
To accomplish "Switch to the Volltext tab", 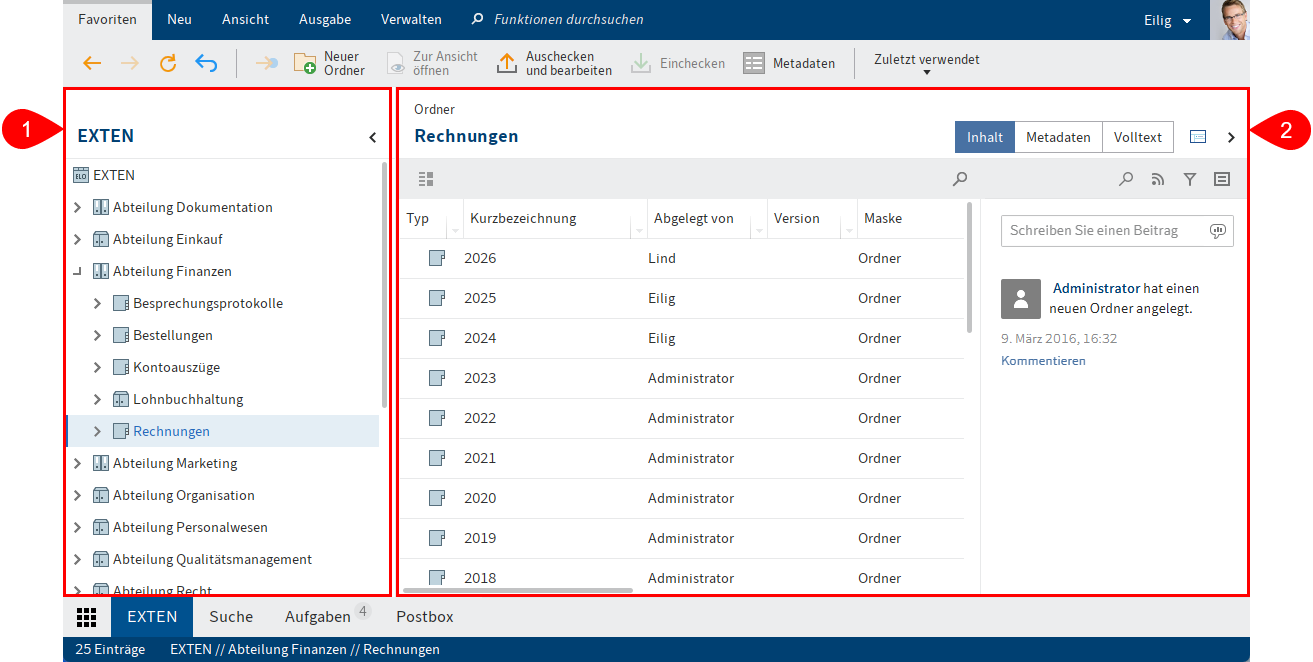I will (1137, 137).
